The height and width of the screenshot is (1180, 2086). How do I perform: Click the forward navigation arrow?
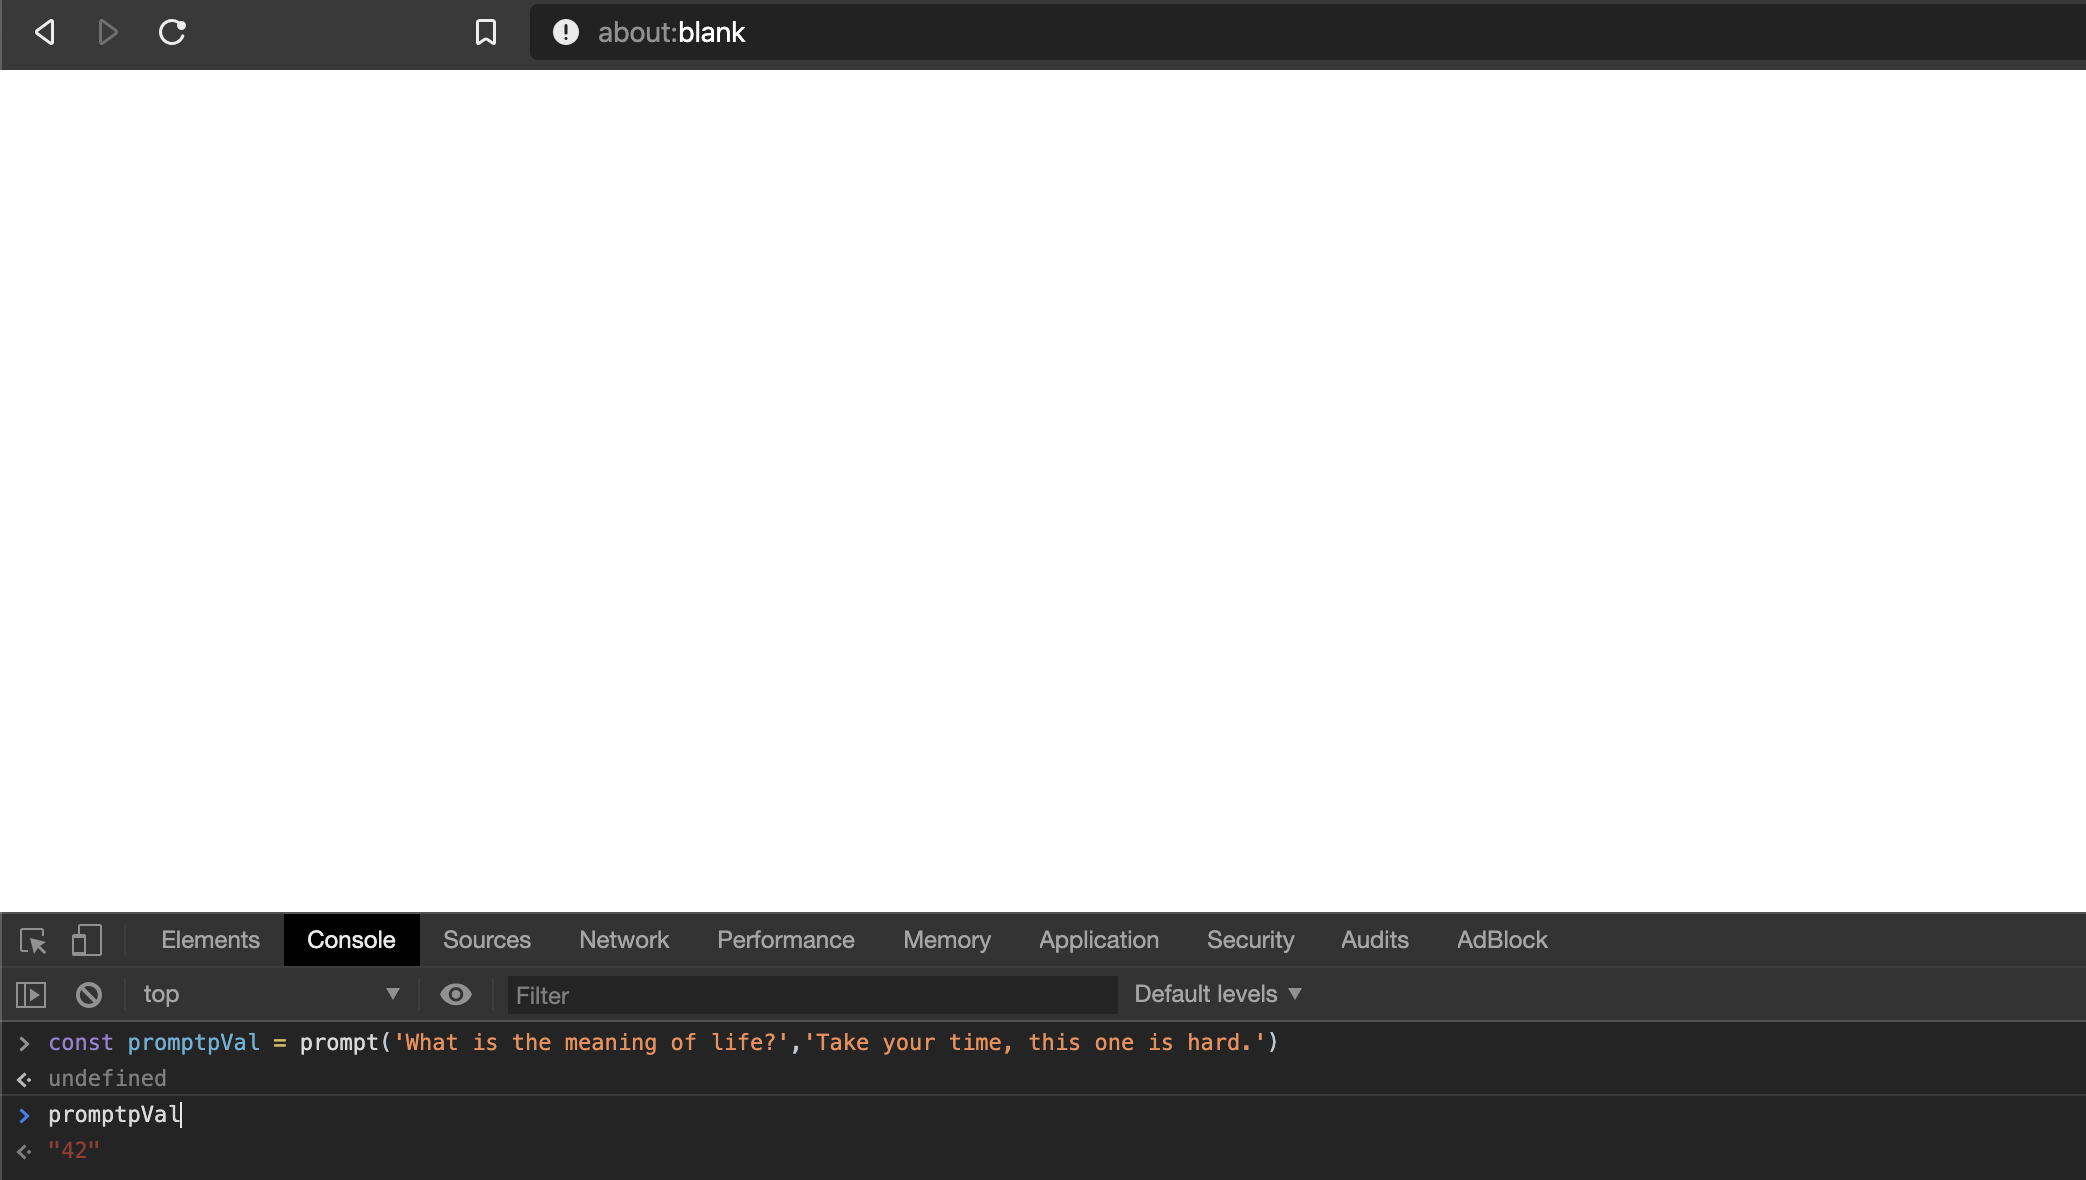click(108, 32)
